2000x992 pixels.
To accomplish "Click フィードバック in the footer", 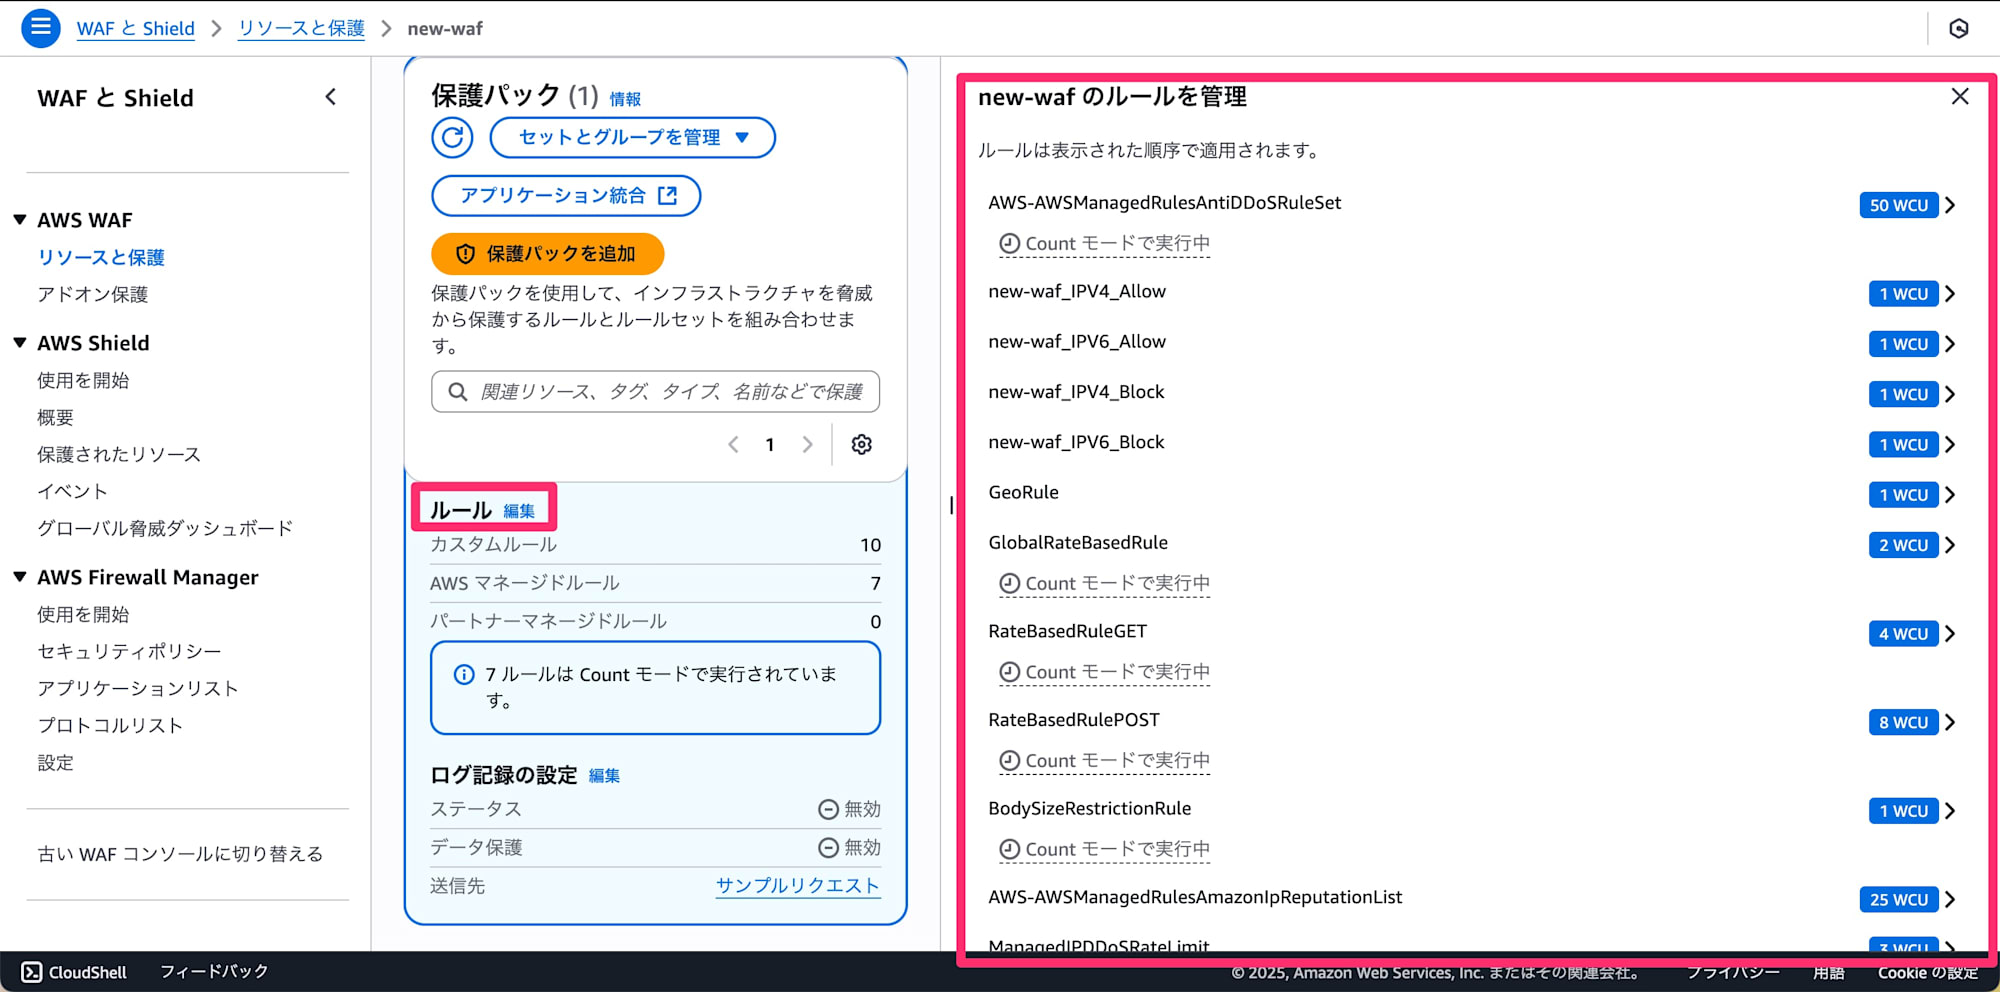I will pyautogui.click(x=214, y=972).
